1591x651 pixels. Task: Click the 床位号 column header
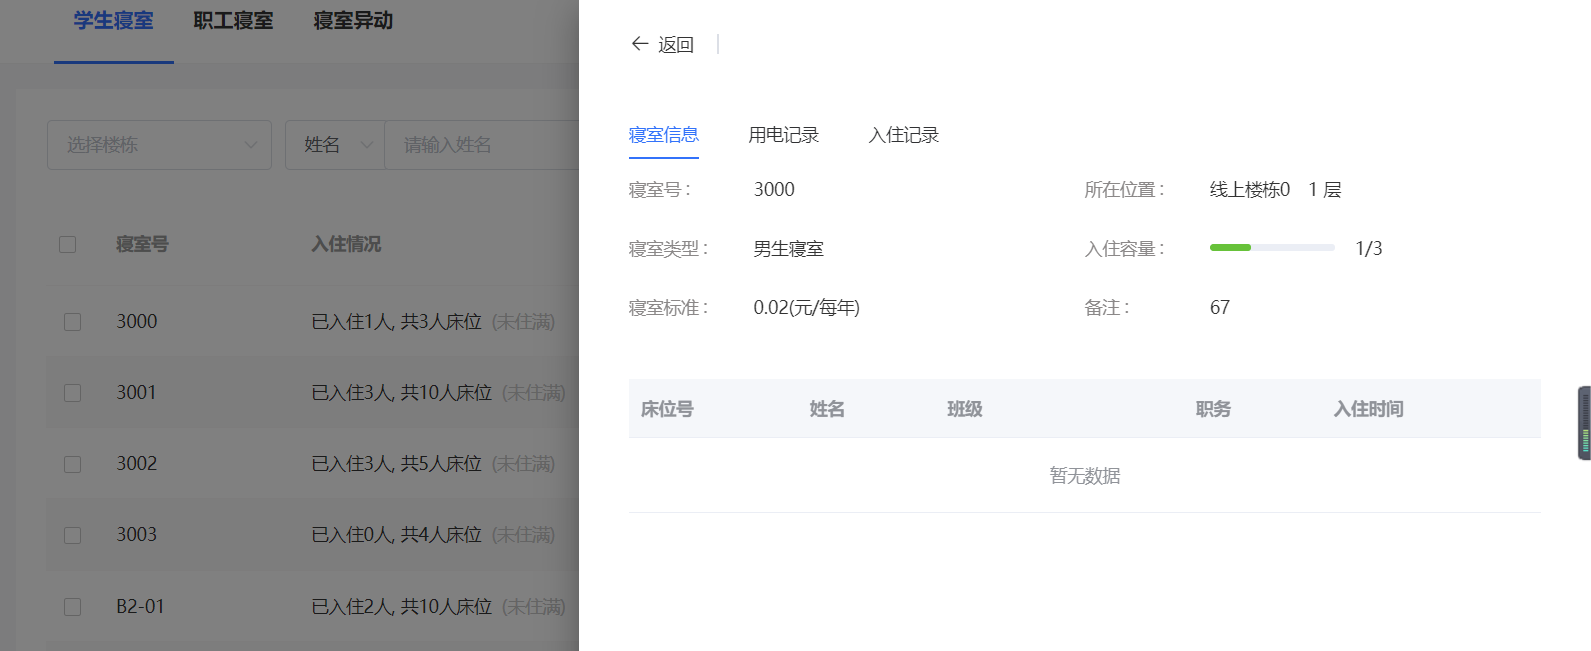[x=667, y=409]
